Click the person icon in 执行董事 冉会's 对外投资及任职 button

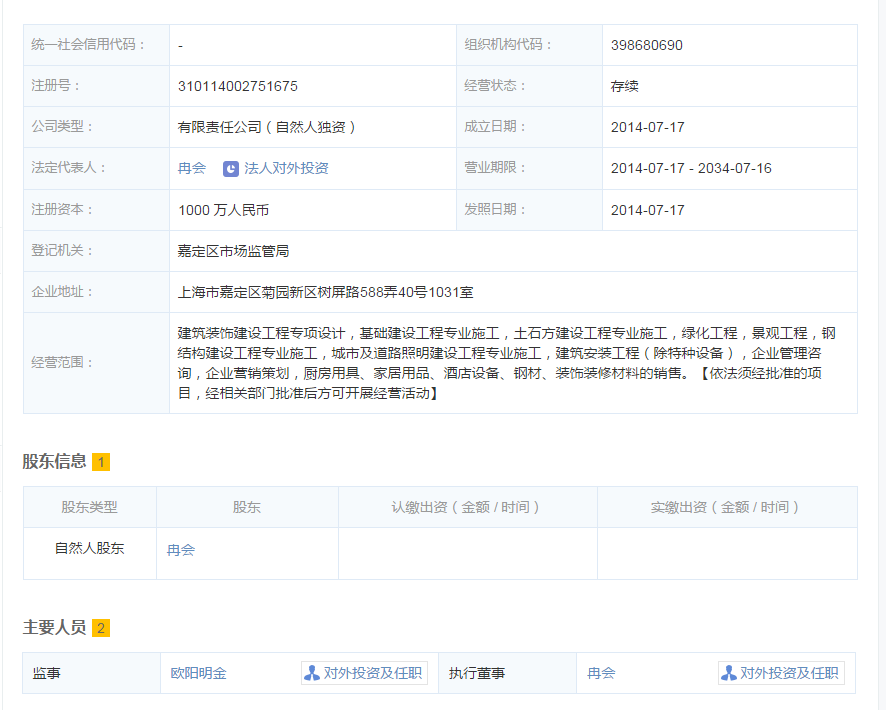pos(729,673)
